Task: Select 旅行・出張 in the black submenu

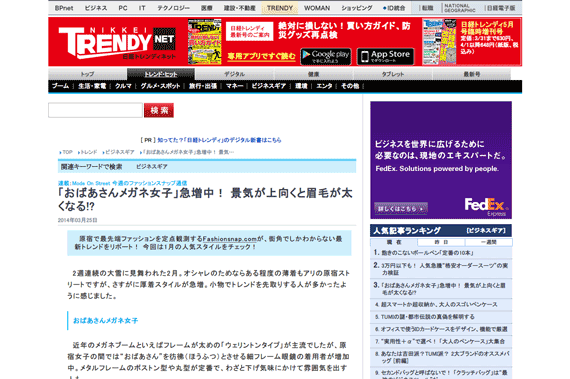Action: (203, 86)
